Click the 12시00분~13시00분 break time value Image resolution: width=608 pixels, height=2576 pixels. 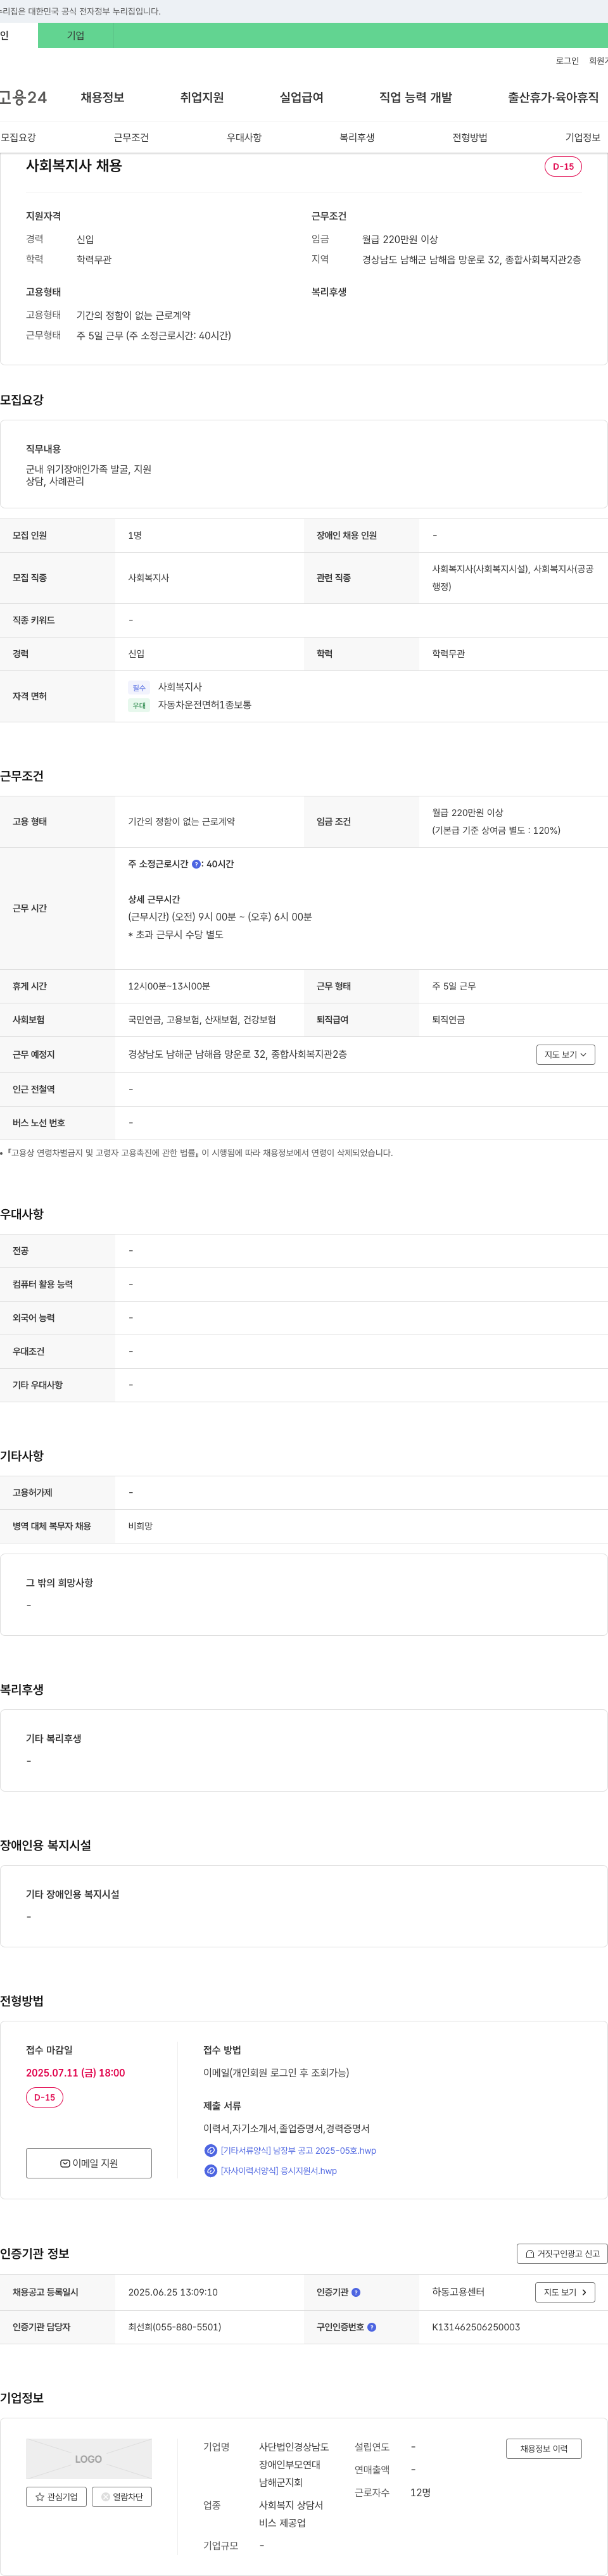click(169, 987)
